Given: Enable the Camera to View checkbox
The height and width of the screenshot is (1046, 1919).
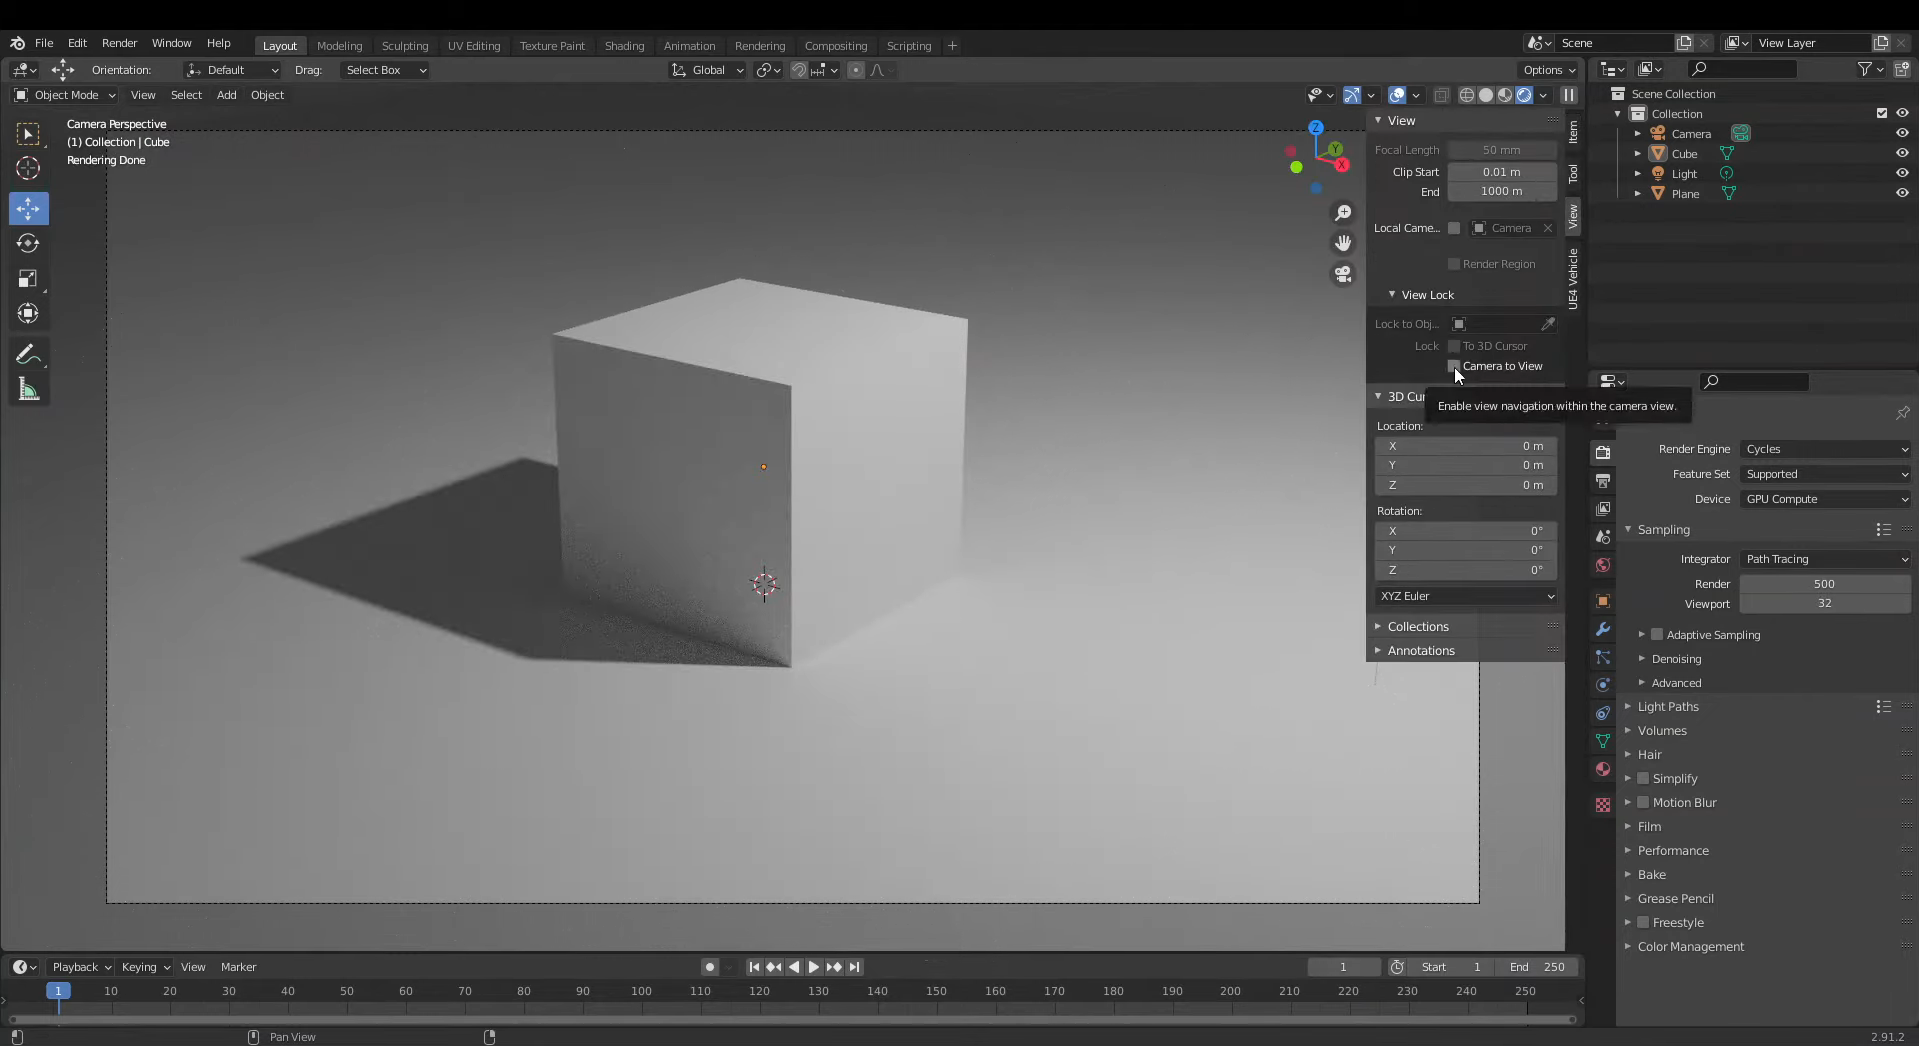Looking at the screenshot, I should click(x=1454, y=366).
